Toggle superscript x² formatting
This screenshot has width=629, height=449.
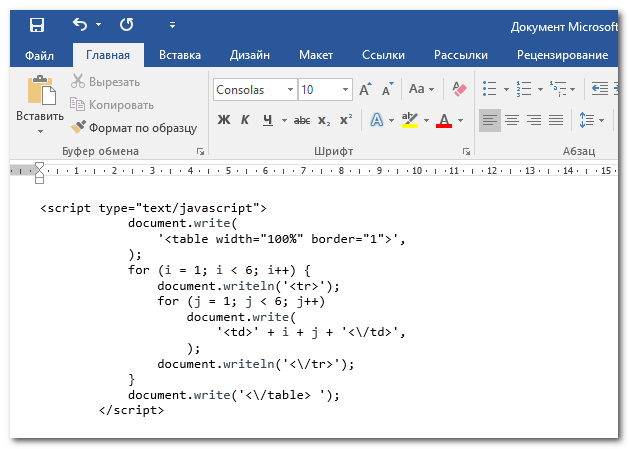[346, 120]
